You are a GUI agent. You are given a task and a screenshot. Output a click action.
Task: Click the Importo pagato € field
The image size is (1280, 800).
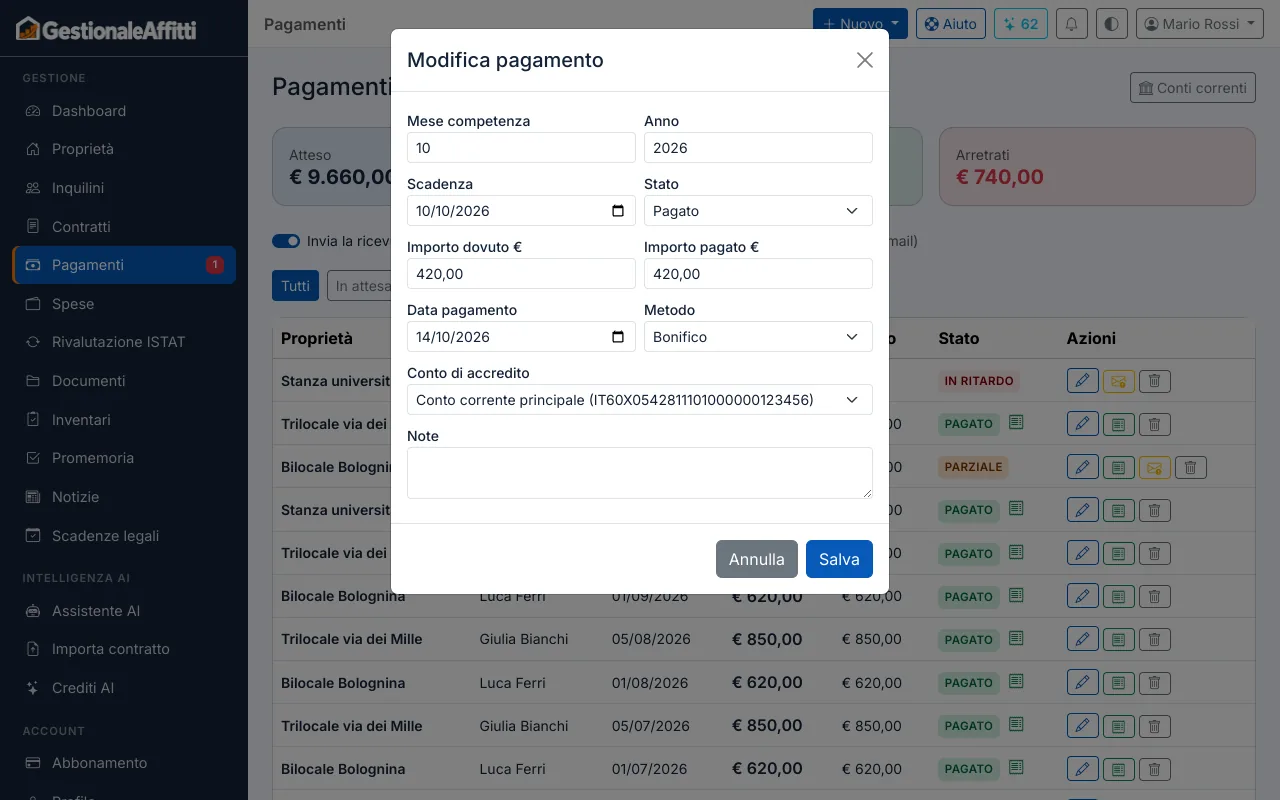(x=758, y=274)
